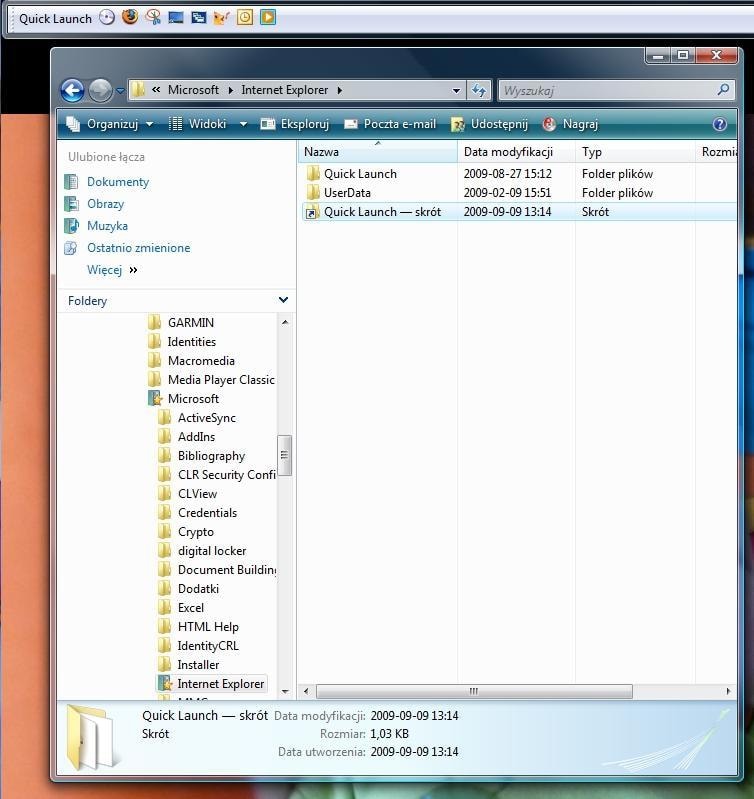Open the scissors snipping tool in Quick Launch
The image size is (754, 799).
(x=153, y=18)
